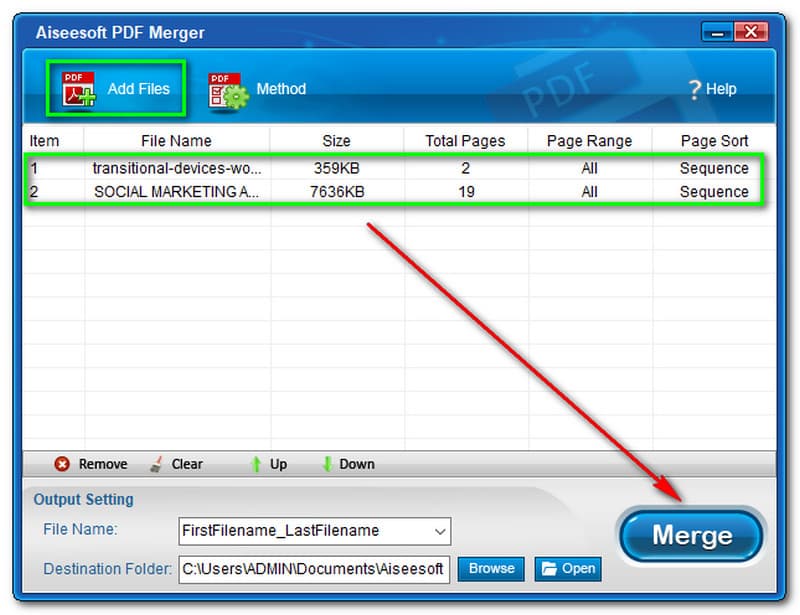This screenshot has width=800, height=615.
Task: Minimize the Aiseesoft PDF Merger window
Action: pos(717,32)
